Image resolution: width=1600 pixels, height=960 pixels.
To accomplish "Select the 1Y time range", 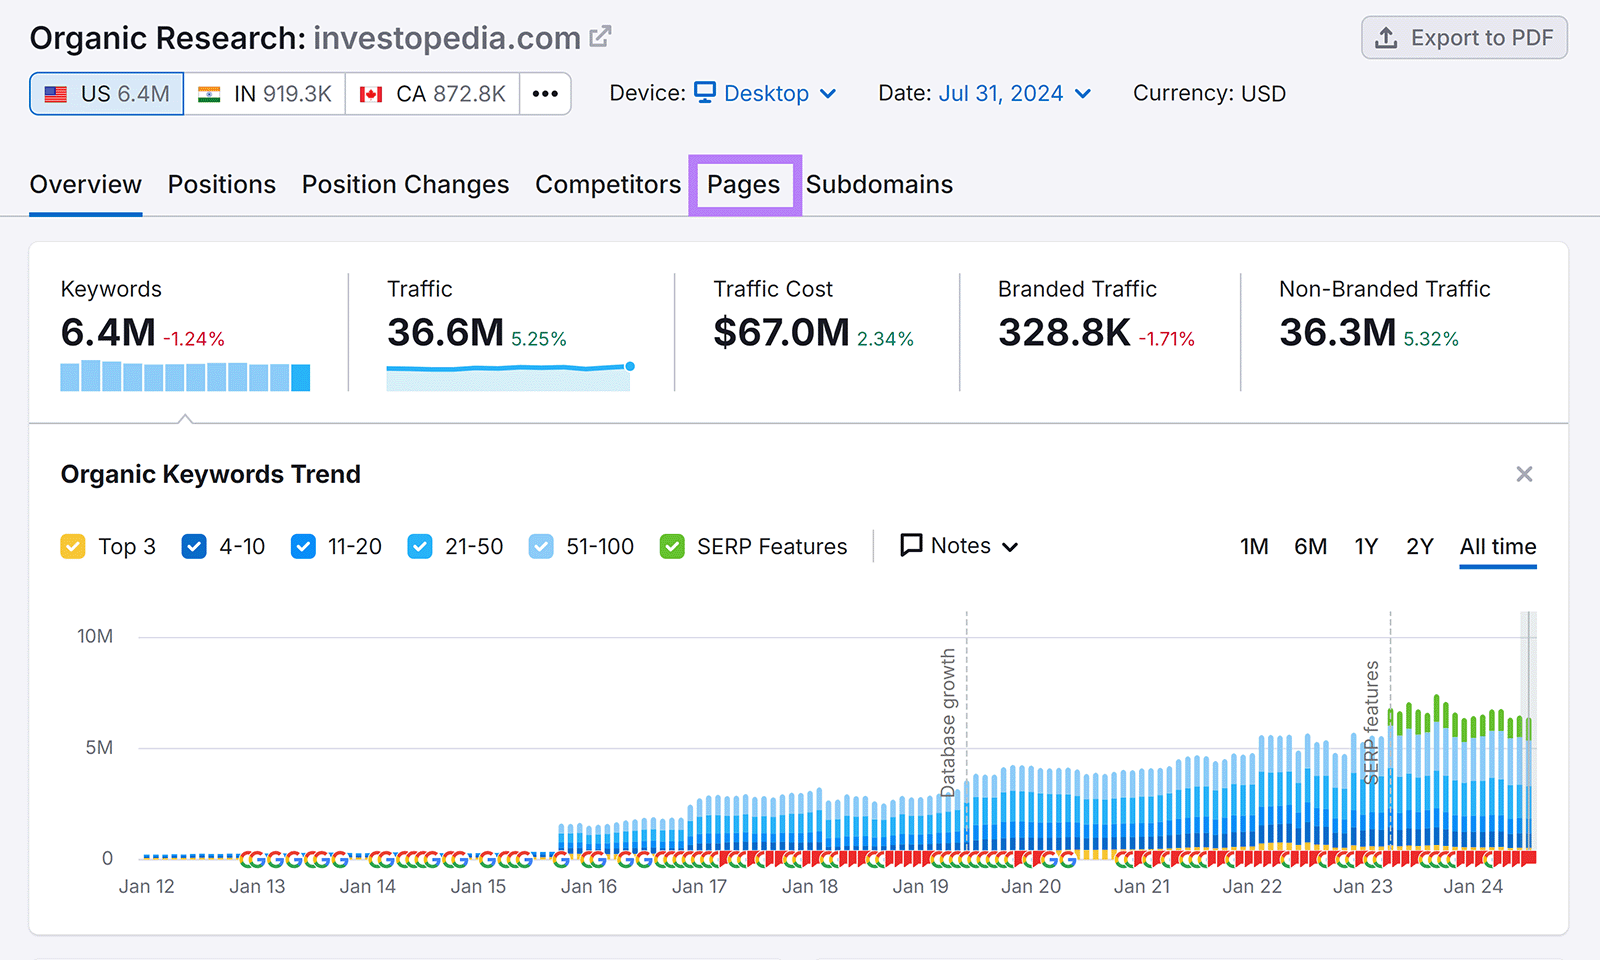I will [1366, 546].
